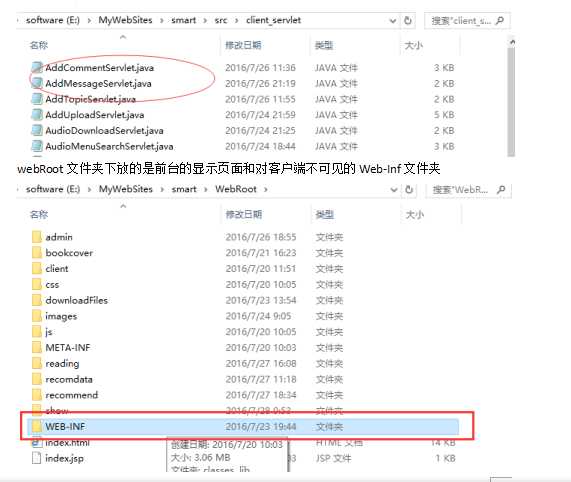Click the admin folder icon
Viewport: 571px width, 482px height.
(37, 237)
